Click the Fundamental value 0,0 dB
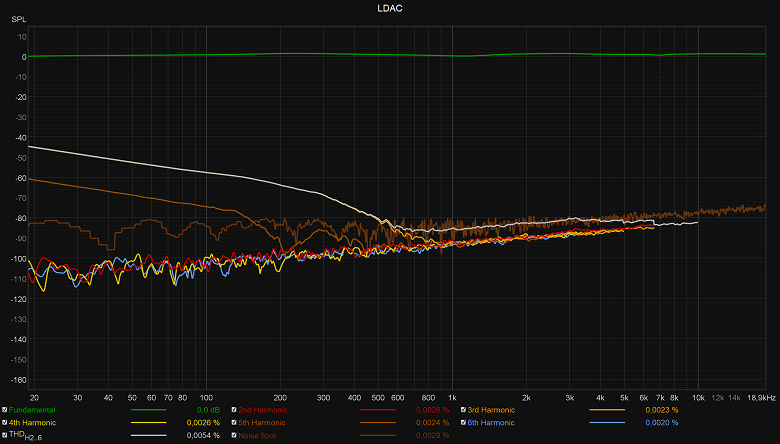This screenshot has height=444, width=780. click(x=208, y=410)
